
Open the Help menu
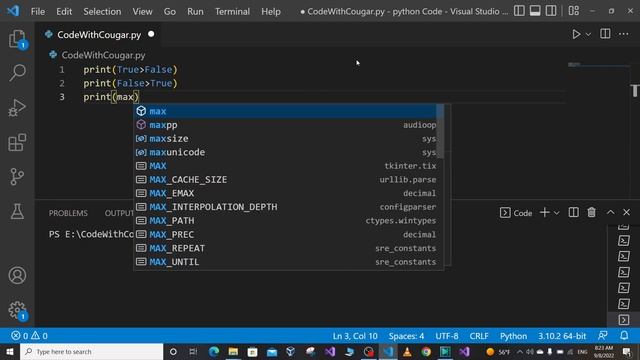pyautogui.click(x=271, y=11)
